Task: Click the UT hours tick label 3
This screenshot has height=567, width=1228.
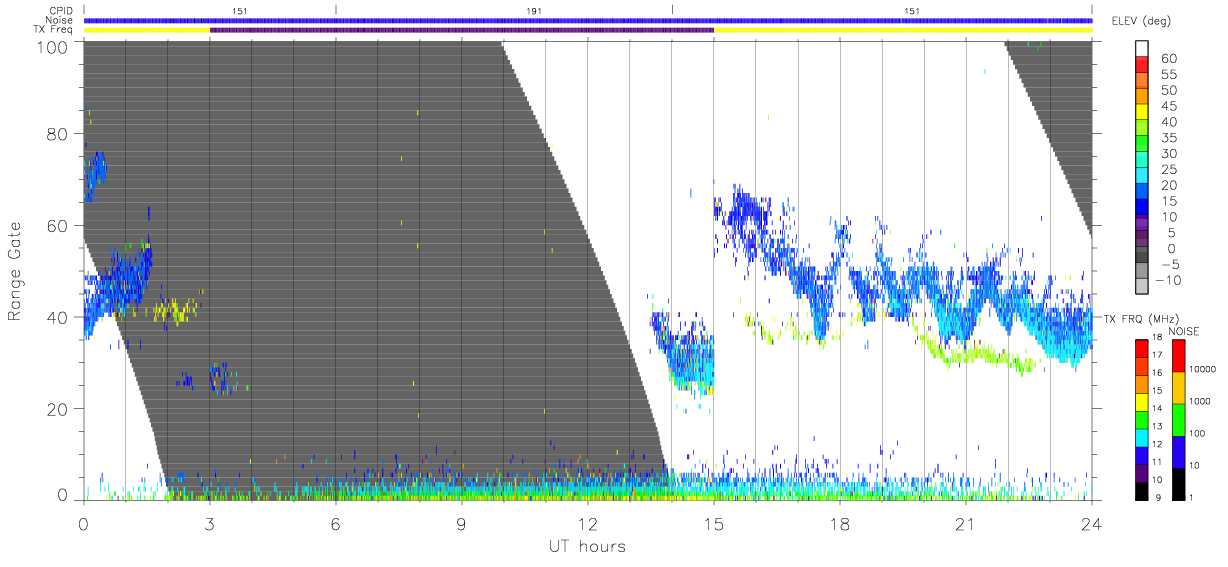Action: (x=210, y=523)
